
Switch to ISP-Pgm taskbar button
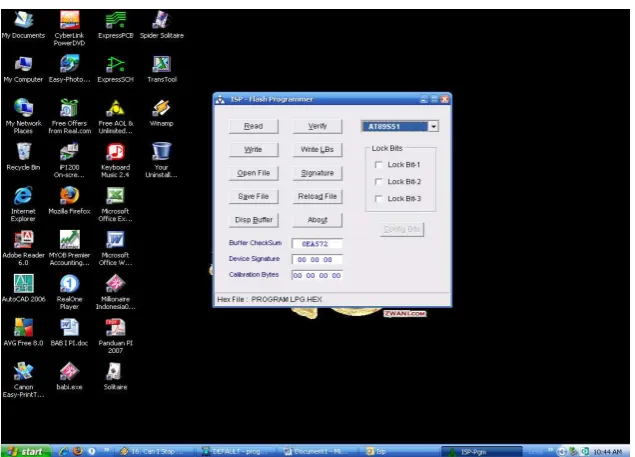pyautogui.click(x=481, y=451)
